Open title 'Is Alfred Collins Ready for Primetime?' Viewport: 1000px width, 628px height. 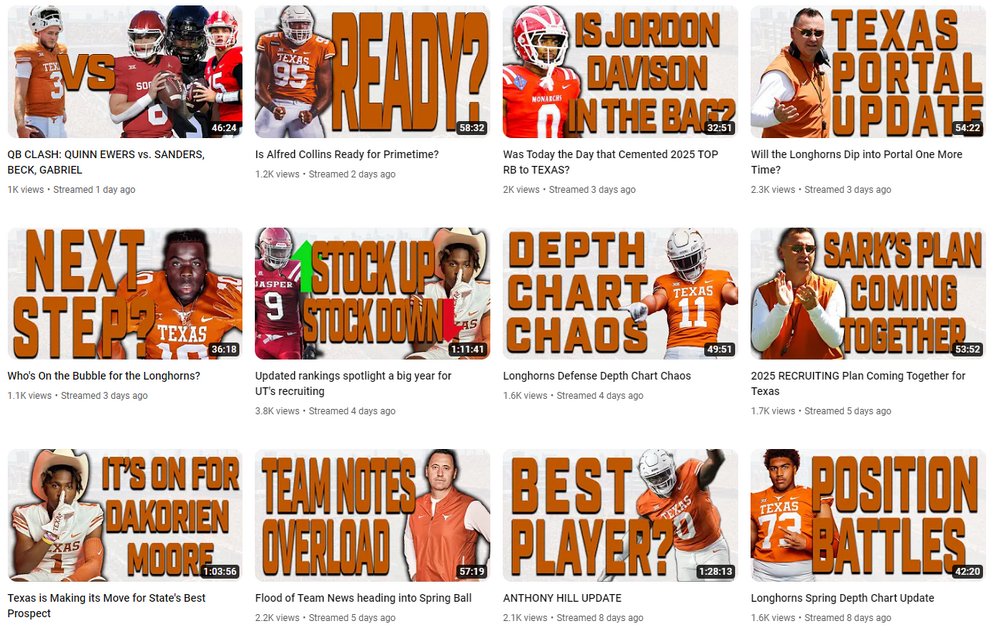tap(347, 154)
